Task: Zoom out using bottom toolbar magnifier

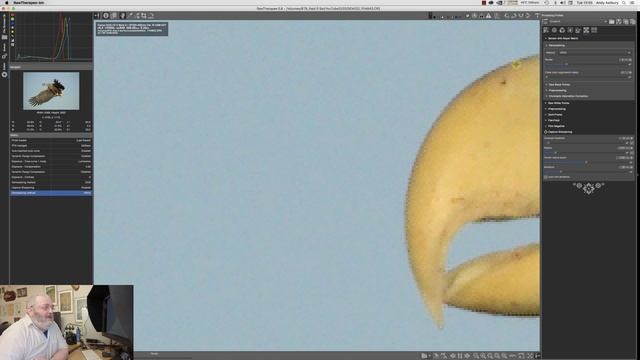Action: pyautogui.click(x=476, y=356)
